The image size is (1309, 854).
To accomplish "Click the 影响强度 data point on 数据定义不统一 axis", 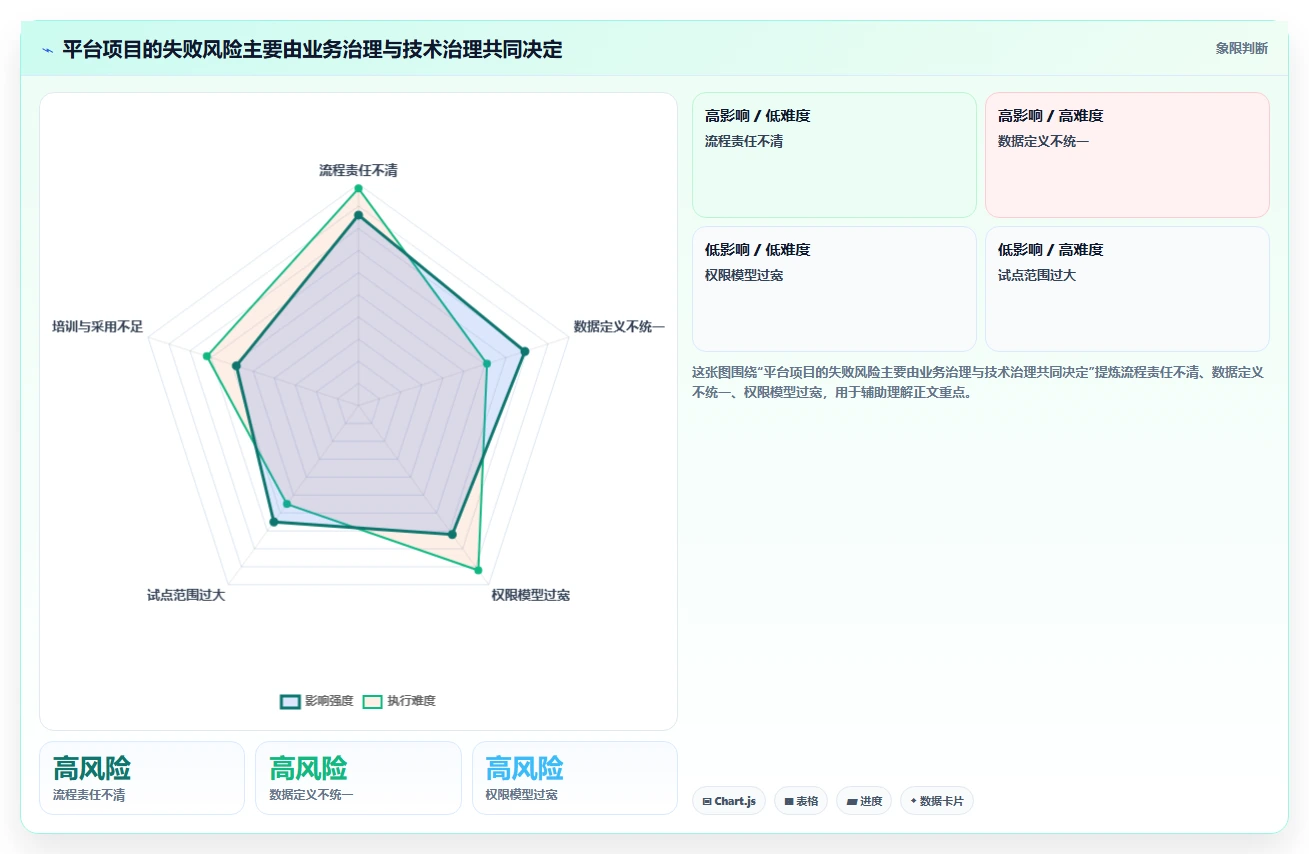I will tap(525, 351).
